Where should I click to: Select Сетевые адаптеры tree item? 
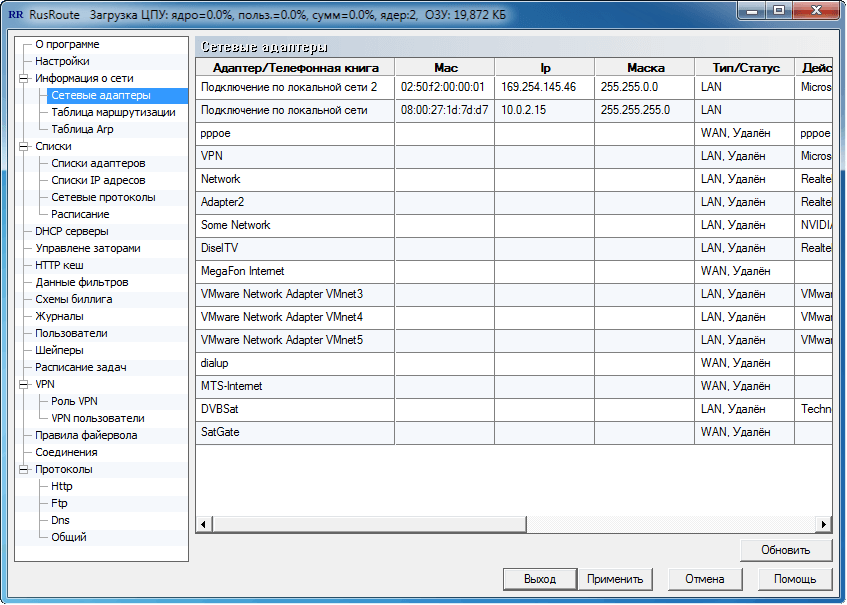tap(101, 96)
